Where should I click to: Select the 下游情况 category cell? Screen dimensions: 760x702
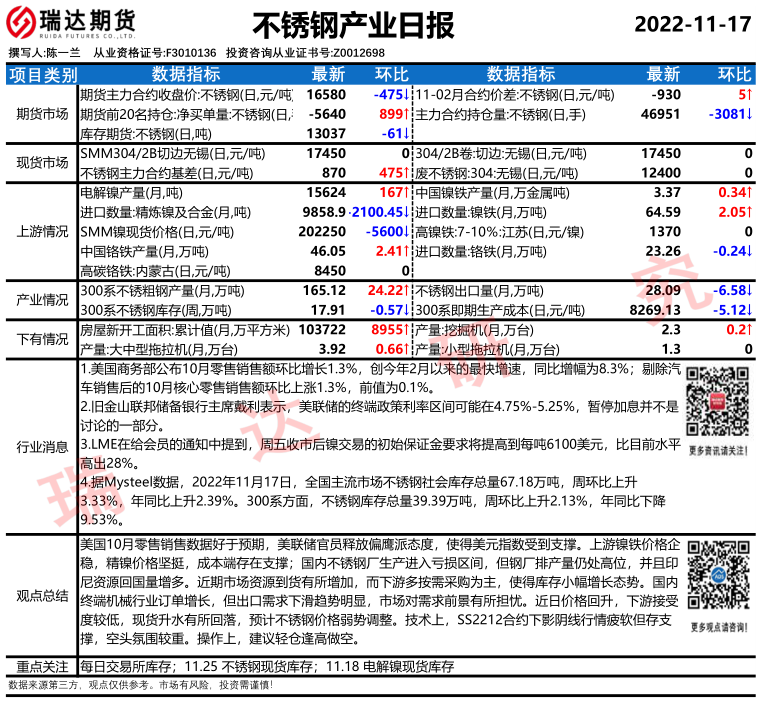pos(41,339)
